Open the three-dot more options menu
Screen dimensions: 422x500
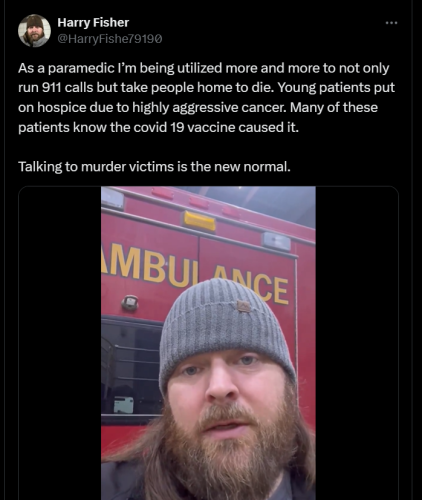(391, 23)
